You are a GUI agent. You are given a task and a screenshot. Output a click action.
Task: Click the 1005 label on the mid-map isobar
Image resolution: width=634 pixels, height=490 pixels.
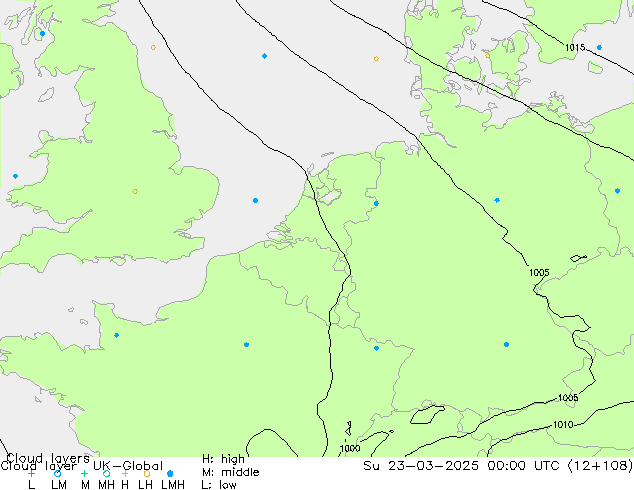point(539,272)
